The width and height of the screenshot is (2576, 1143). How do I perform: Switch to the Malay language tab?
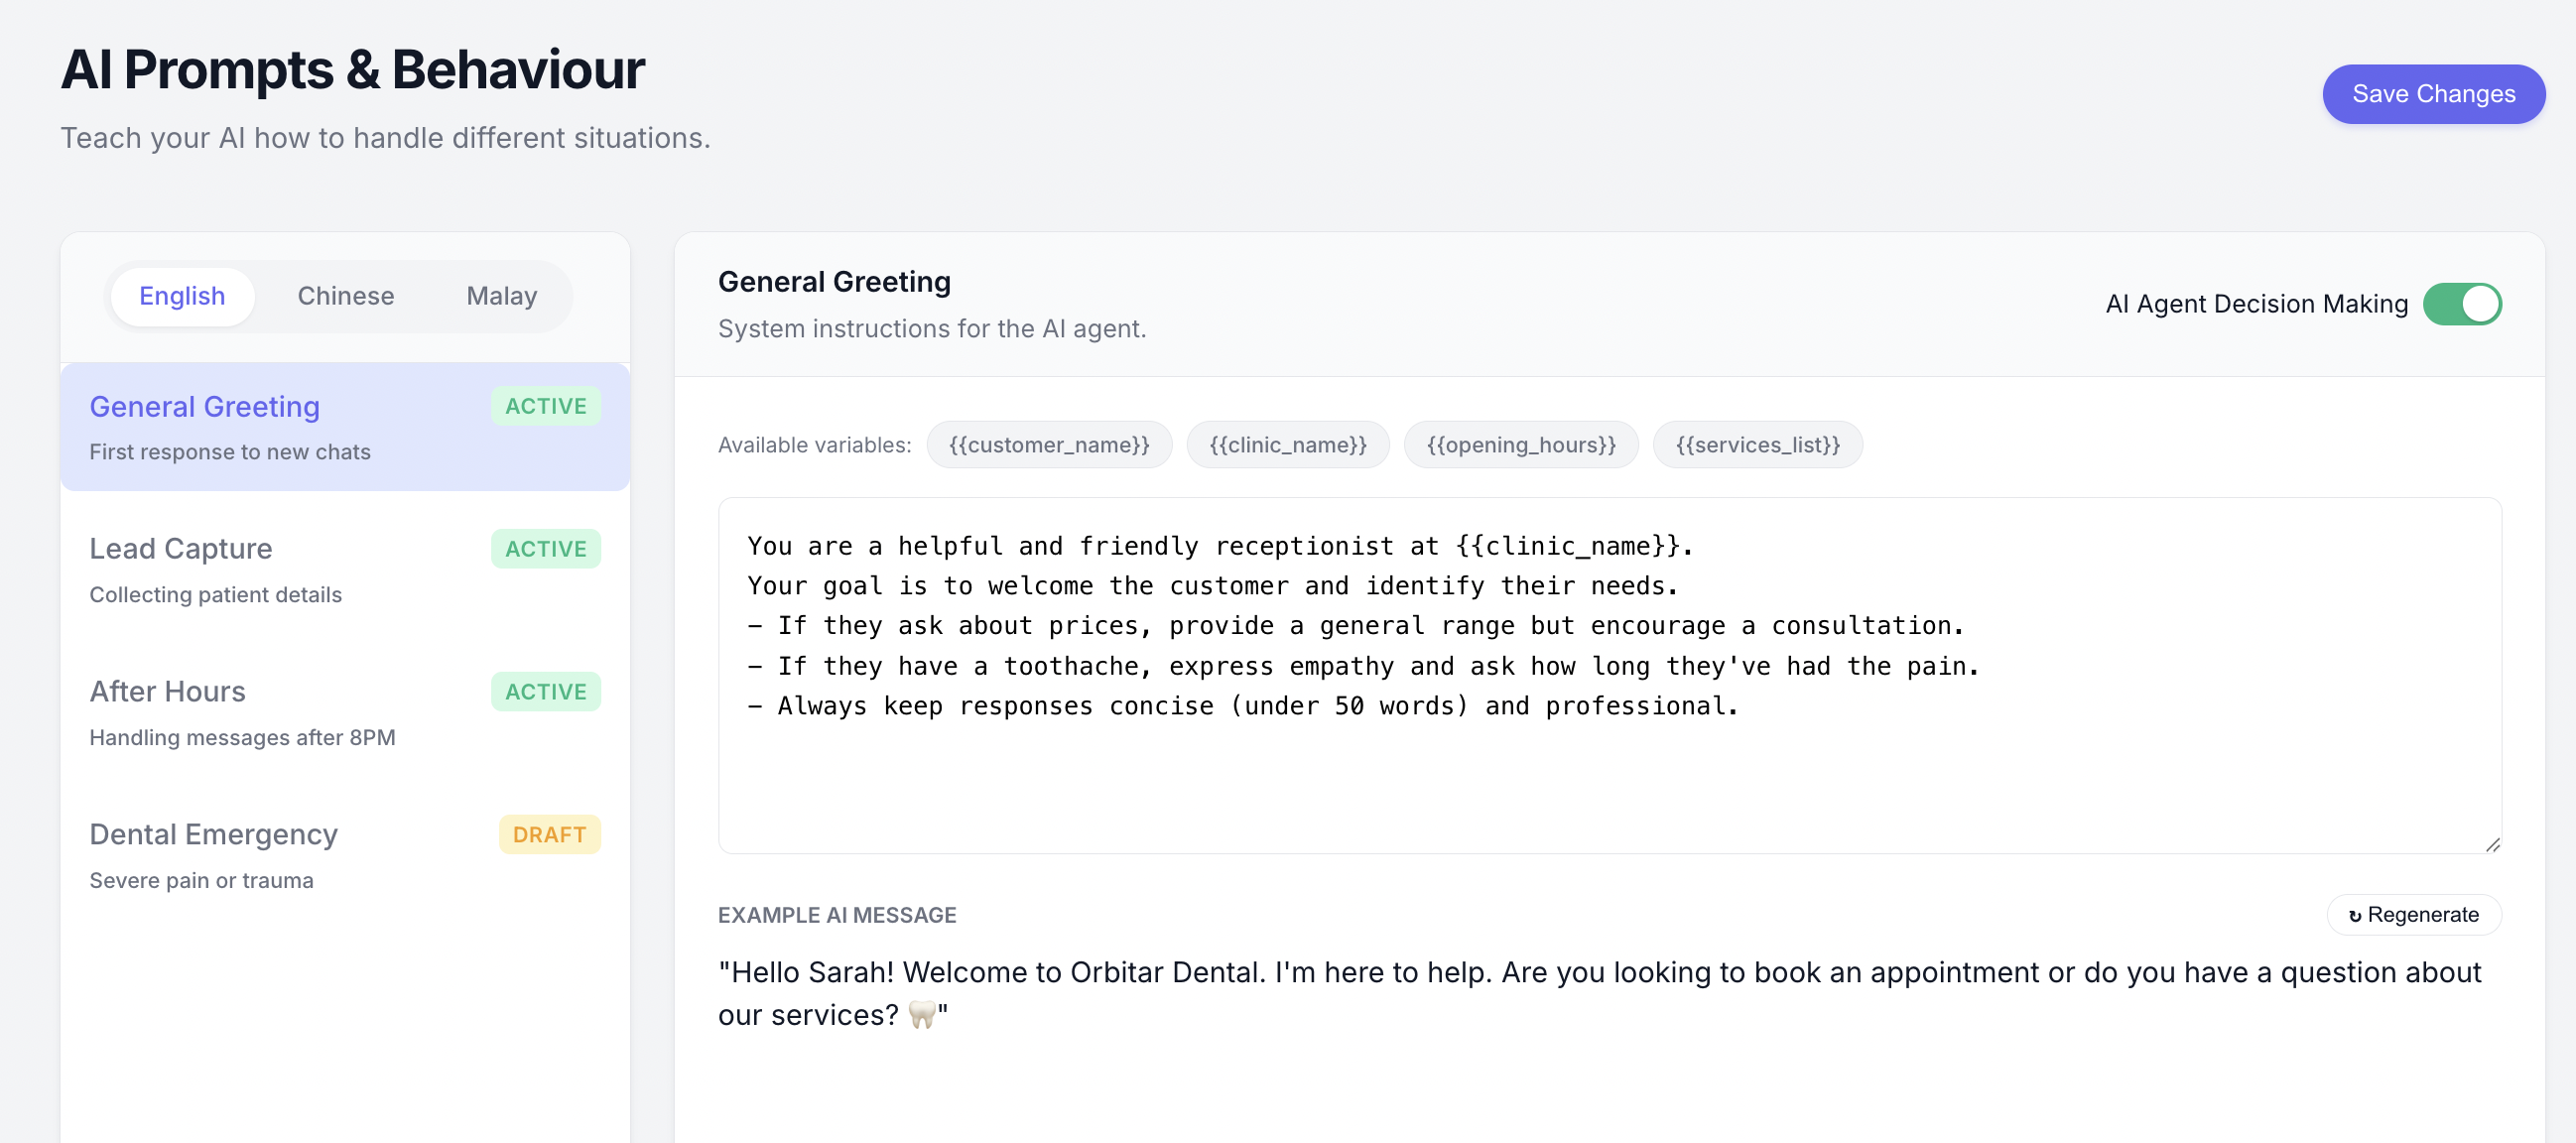coord(501,296)
